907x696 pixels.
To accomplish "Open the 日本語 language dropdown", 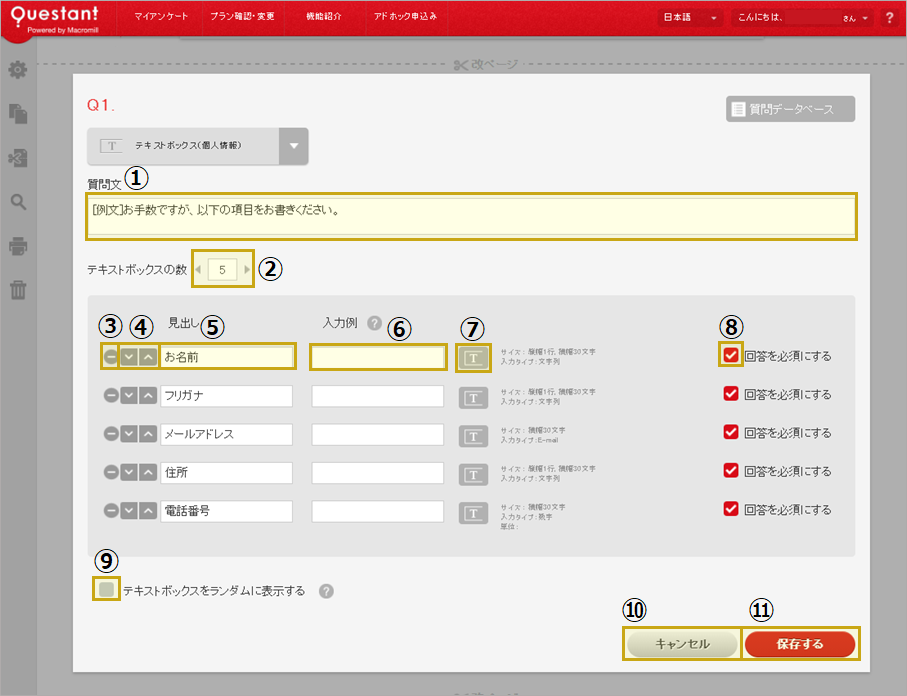I will tap(691, 18).
